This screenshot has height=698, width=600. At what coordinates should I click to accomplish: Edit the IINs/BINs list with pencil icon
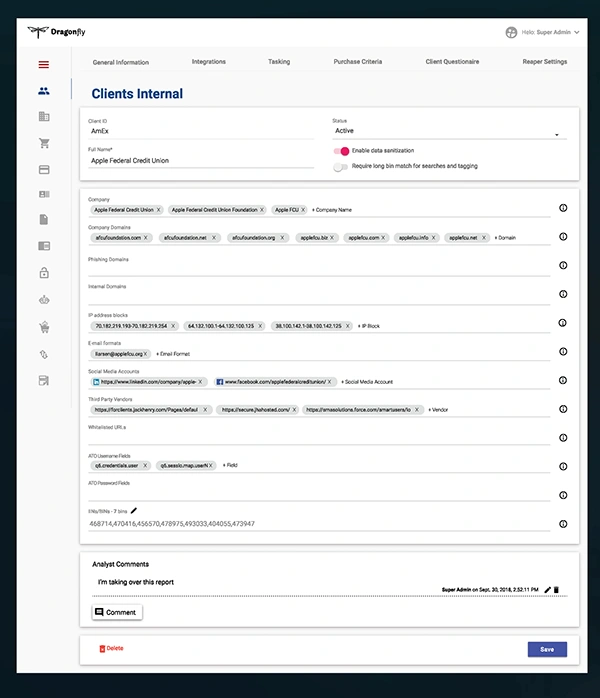134,511
